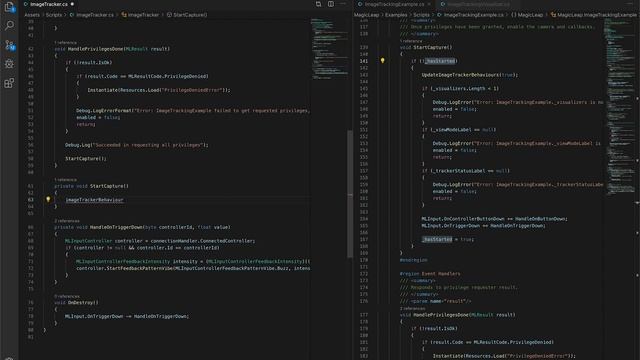Click the Split Editor icon in left pane
Screen dimensions: 640x360
point(331,4)
